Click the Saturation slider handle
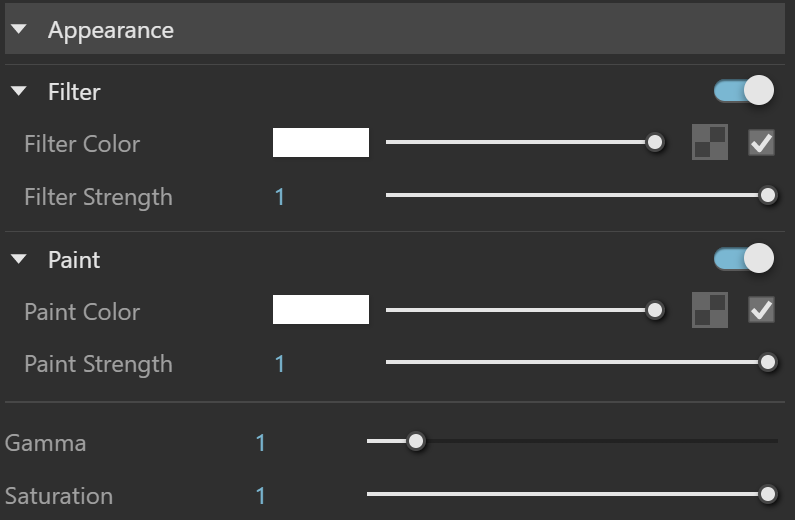The width and height of the screenshot is (795, 520). (768, 494)
